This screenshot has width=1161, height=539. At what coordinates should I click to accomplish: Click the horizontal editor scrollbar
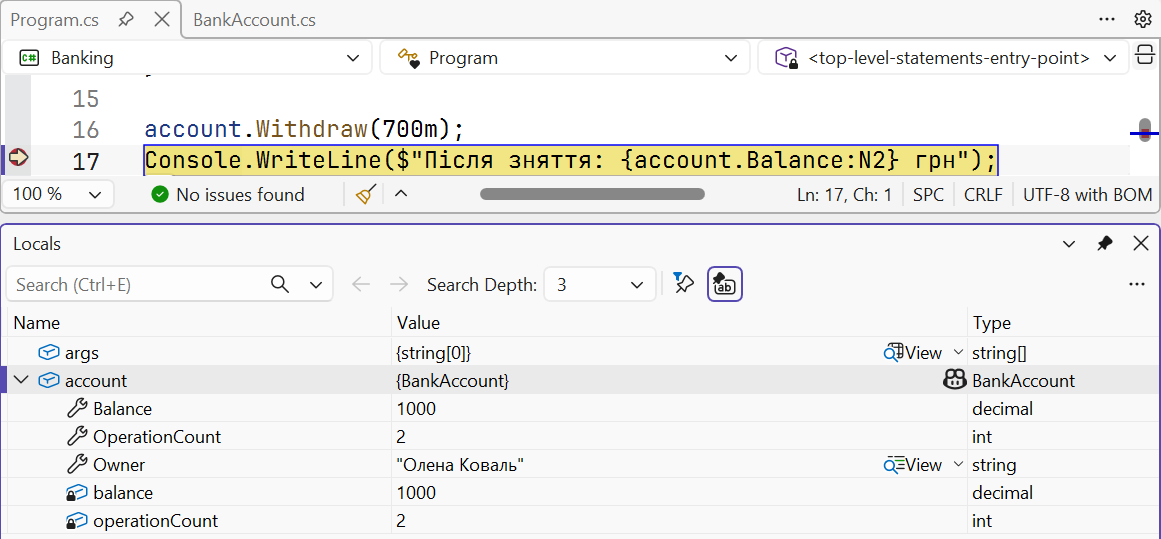pyautogui.click(x=592, y=195)
